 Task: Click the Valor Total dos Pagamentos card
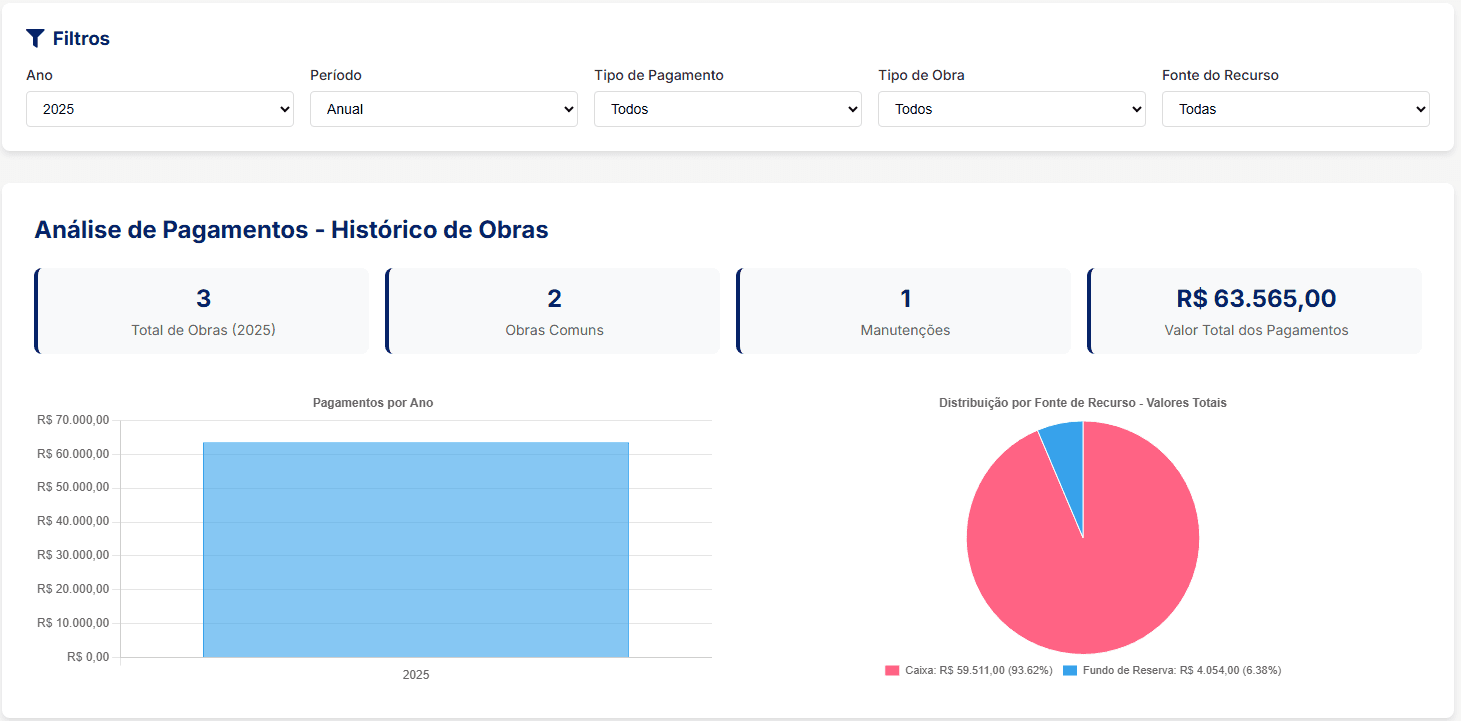click(x=1256, y=311)
